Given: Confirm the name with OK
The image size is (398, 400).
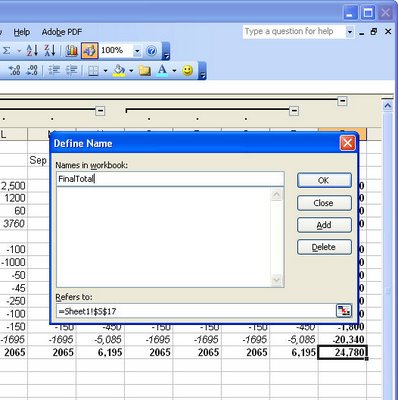Looking at the screenshot, I should point(324,180).
